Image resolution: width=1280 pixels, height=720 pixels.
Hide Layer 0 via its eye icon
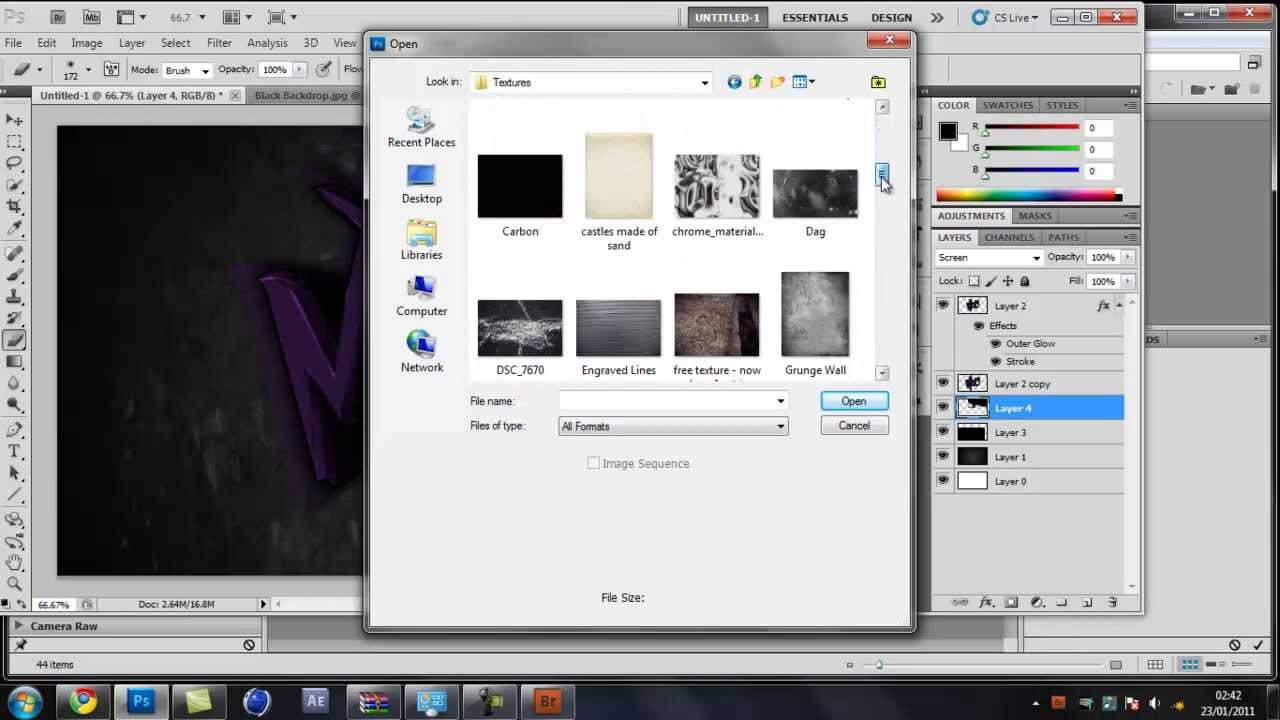[x=943, y=481]
